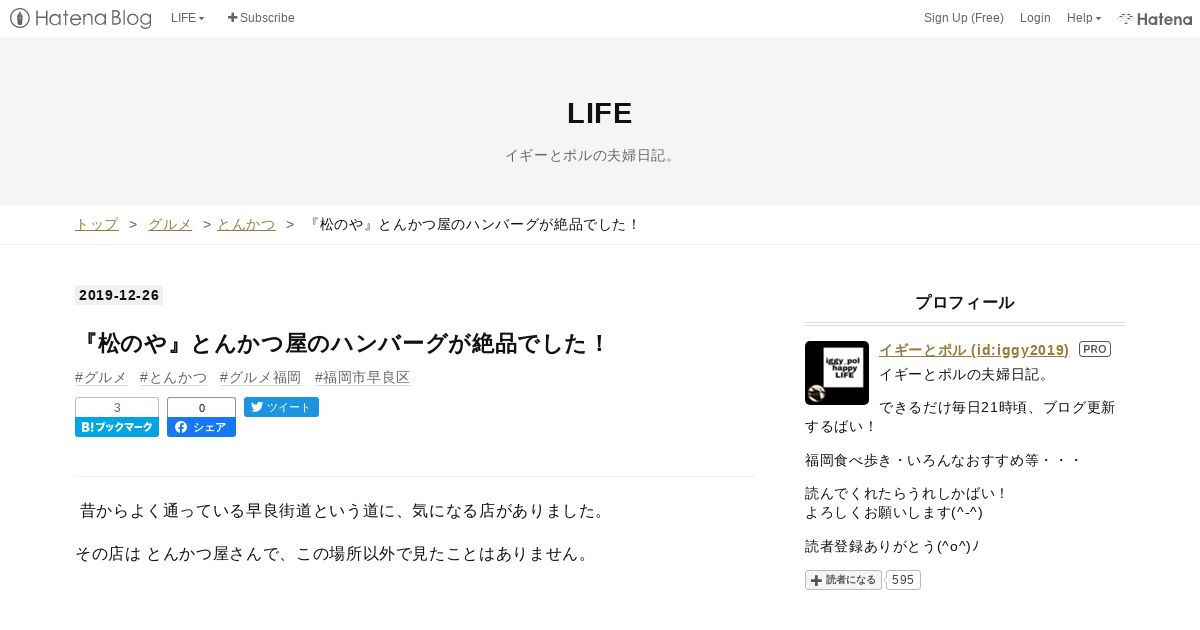Open the iggy_pol profile avatar image
Viewport: 1200px width, 630px height.
(x=837, y=373)
